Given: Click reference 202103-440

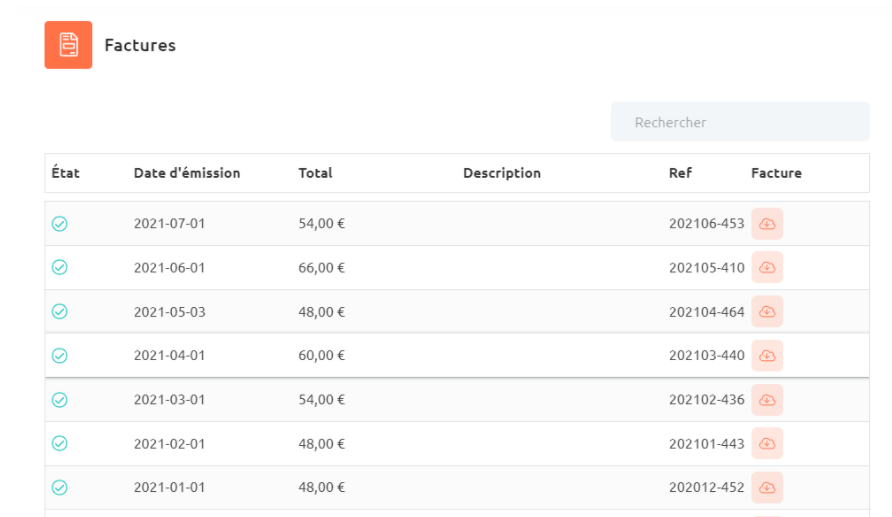Looking at the screenshot, I should (707, 355).
